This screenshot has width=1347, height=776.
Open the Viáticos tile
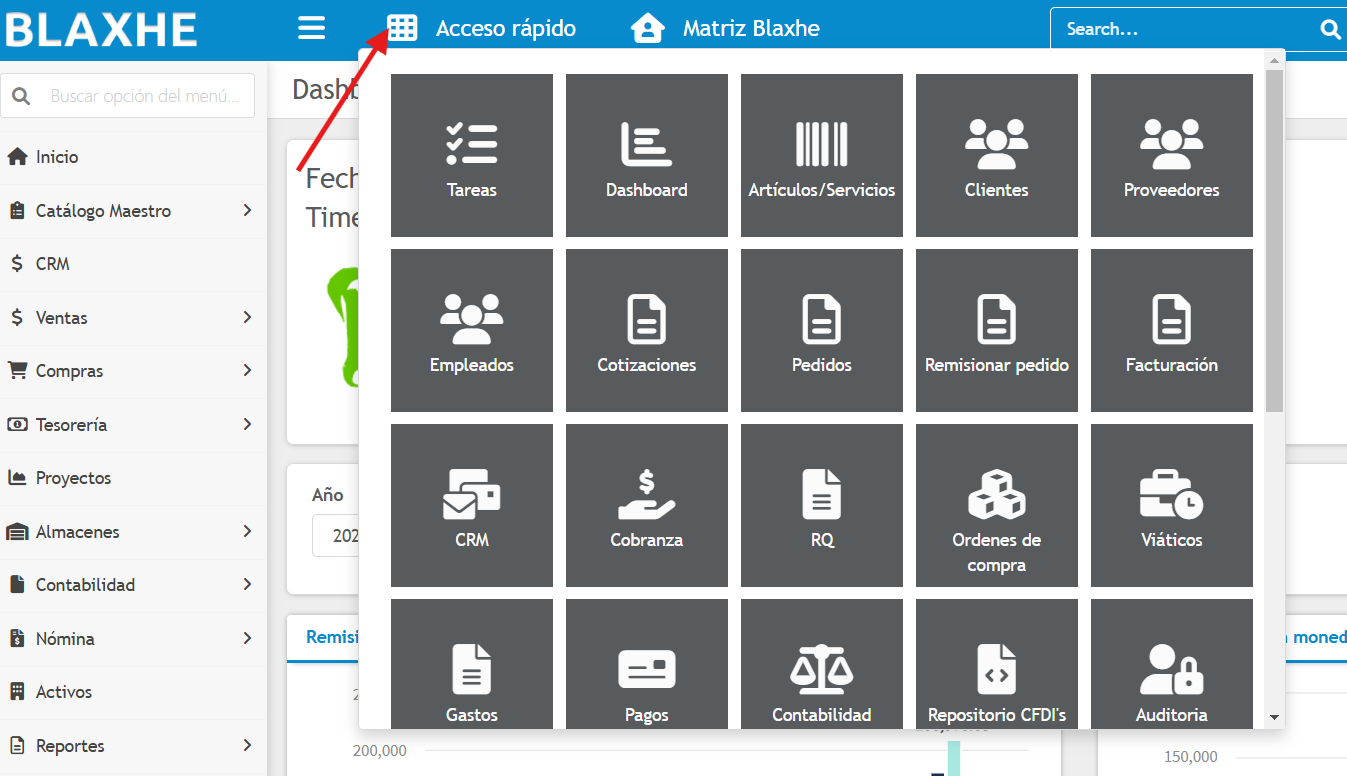1172,505
